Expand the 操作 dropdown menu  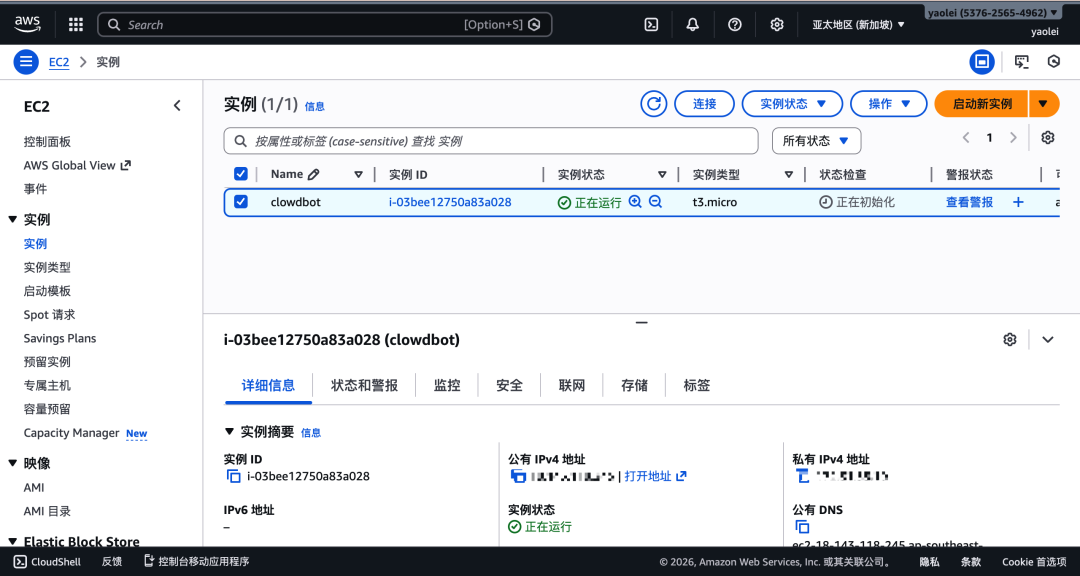point(888,103)
